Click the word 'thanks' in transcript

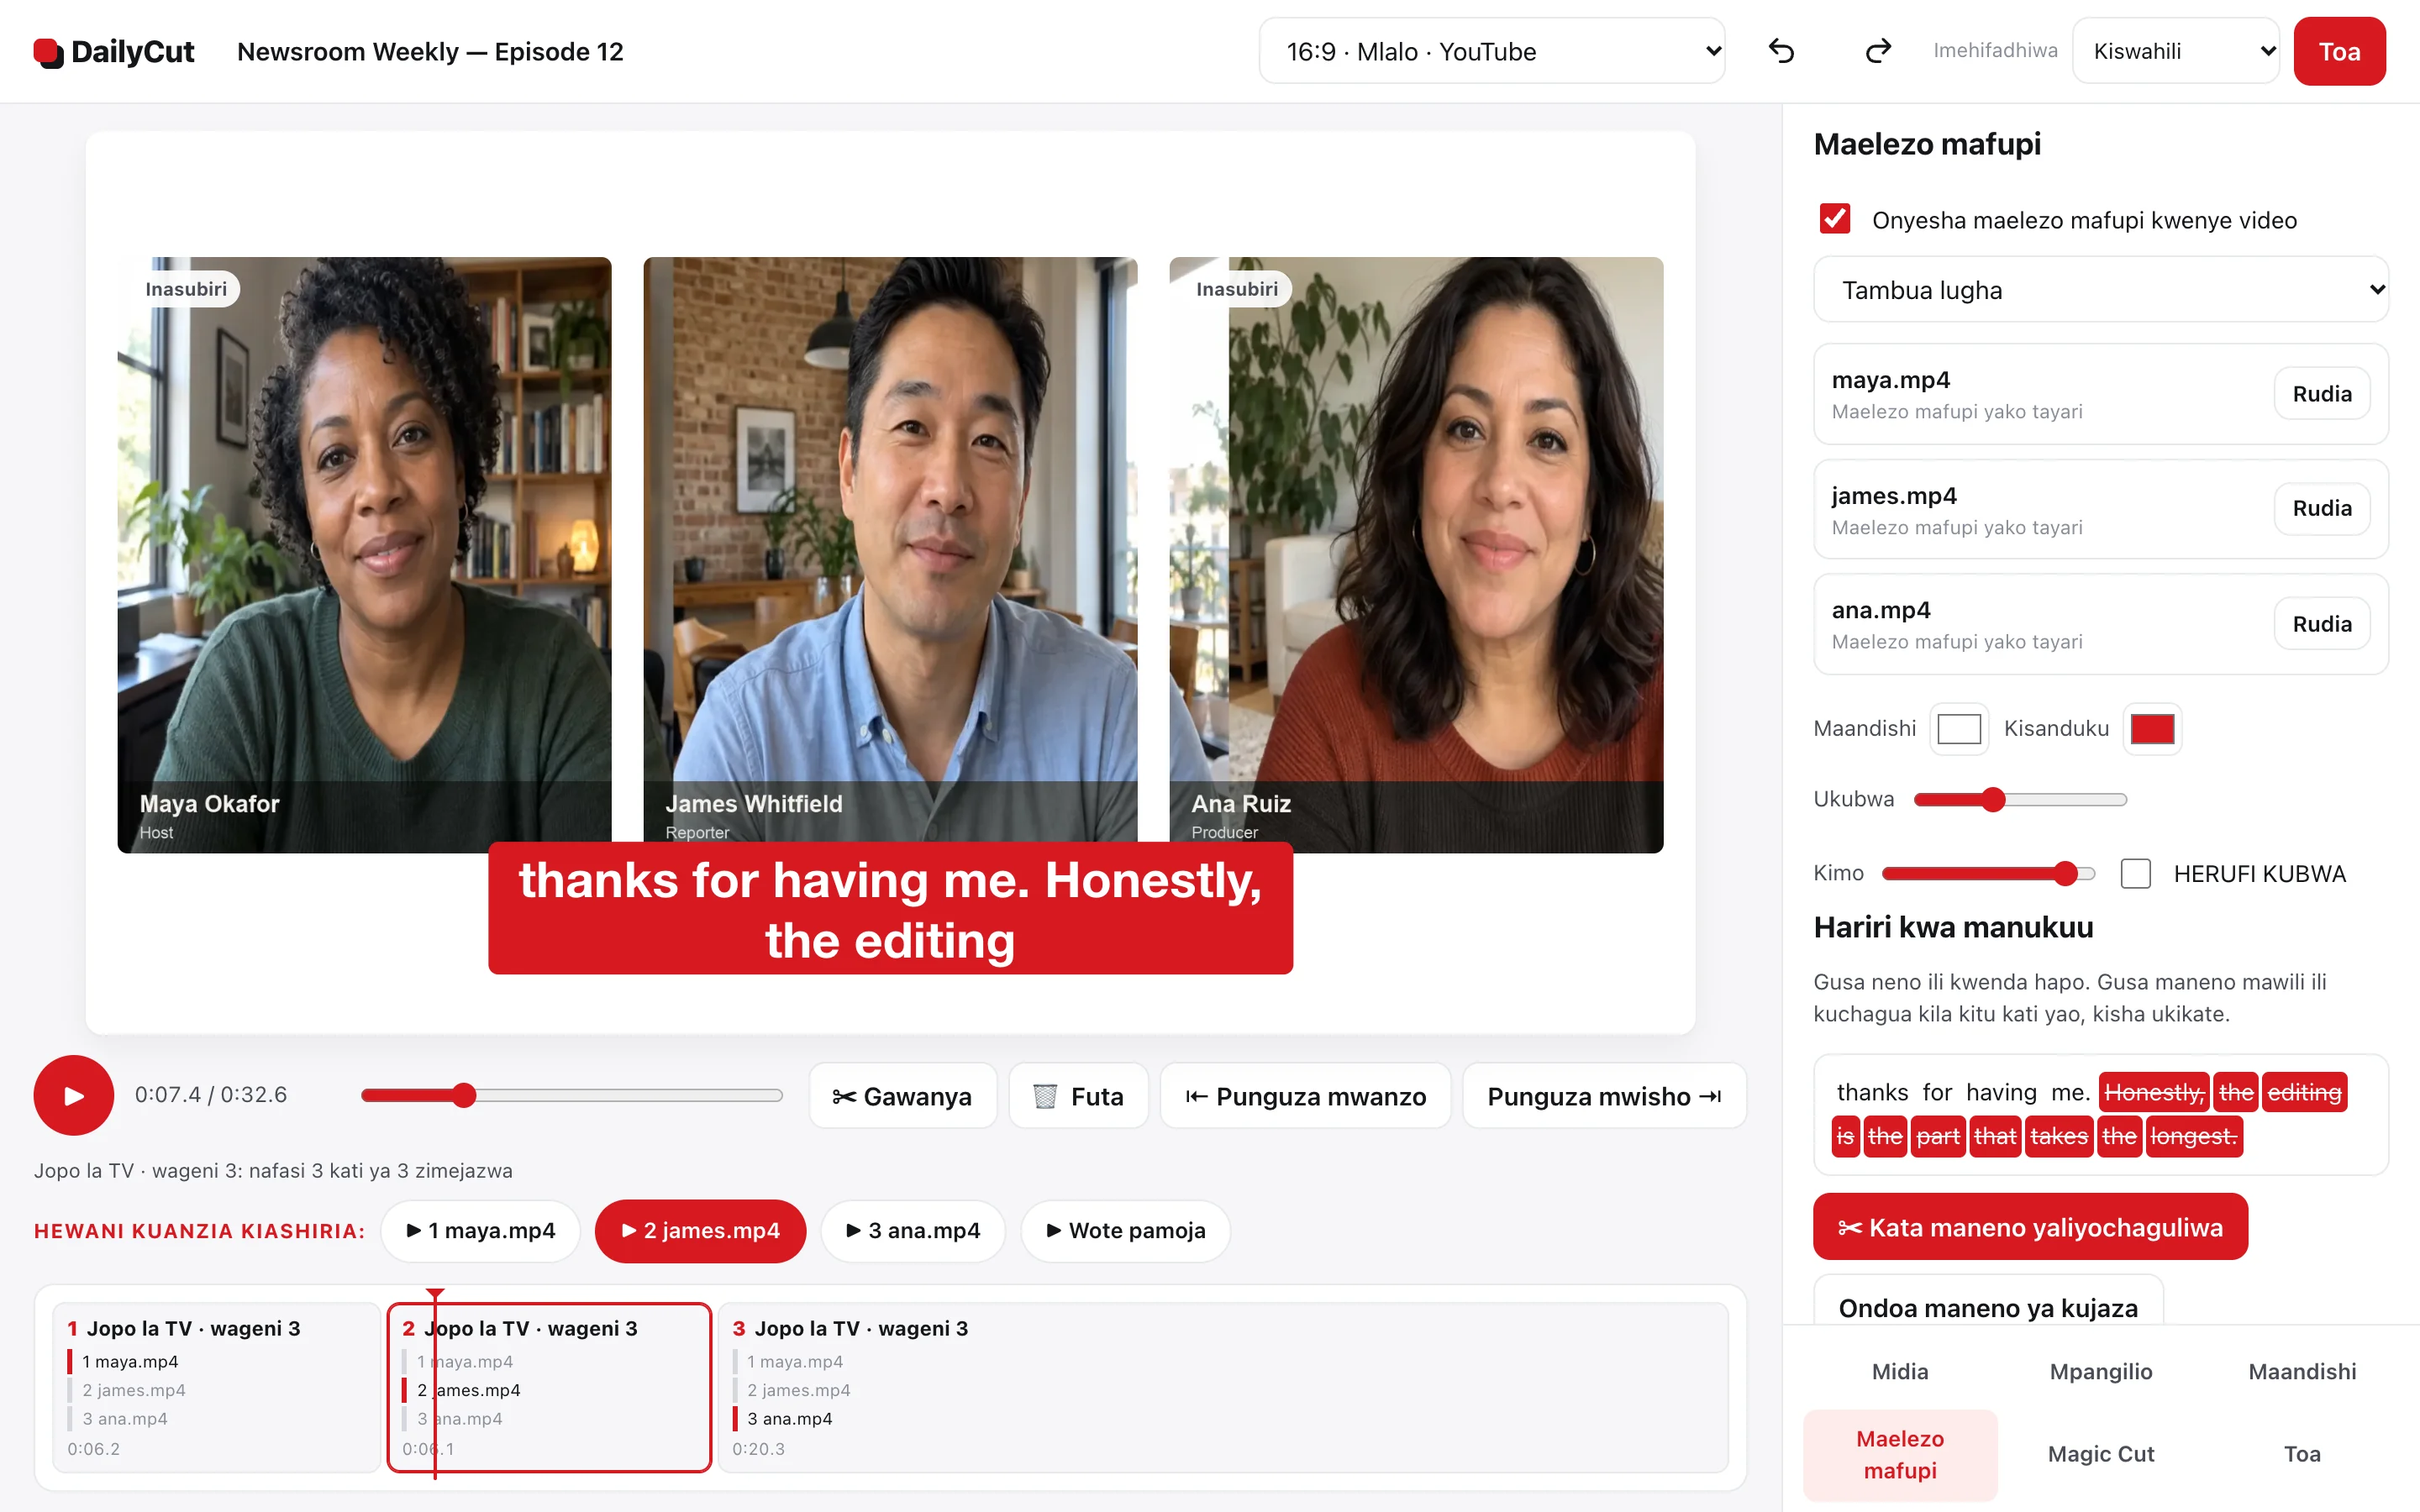[1872, 1092]
